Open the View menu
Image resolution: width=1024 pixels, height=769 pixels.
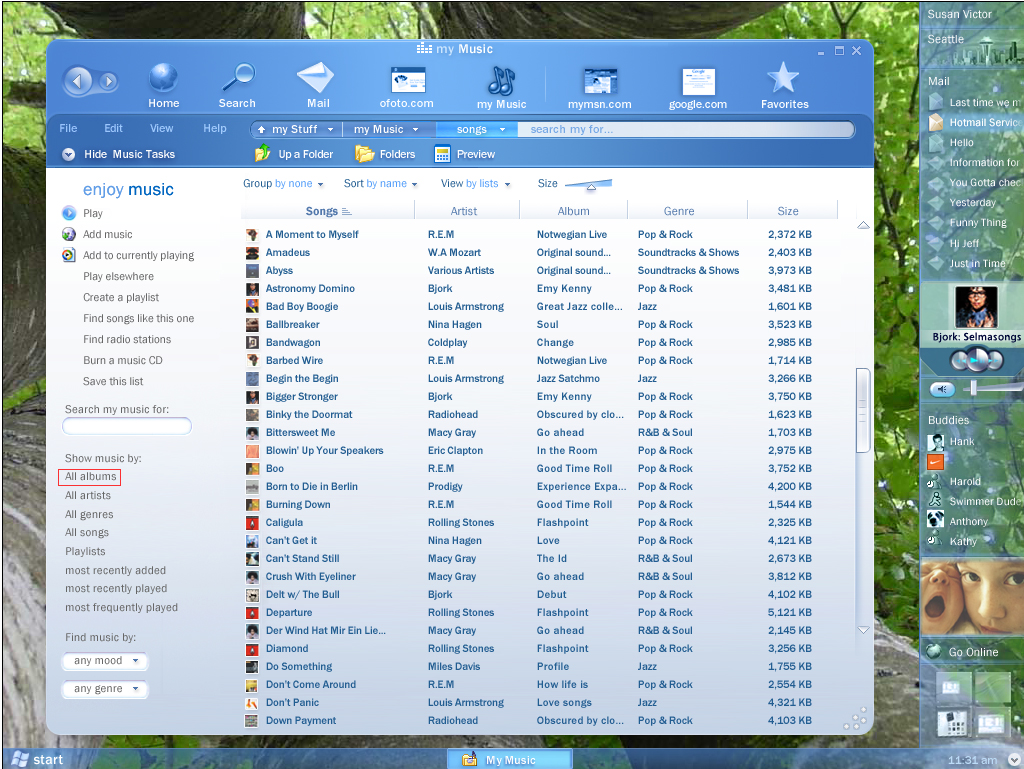pyautogui.click(x=161, y=128)
